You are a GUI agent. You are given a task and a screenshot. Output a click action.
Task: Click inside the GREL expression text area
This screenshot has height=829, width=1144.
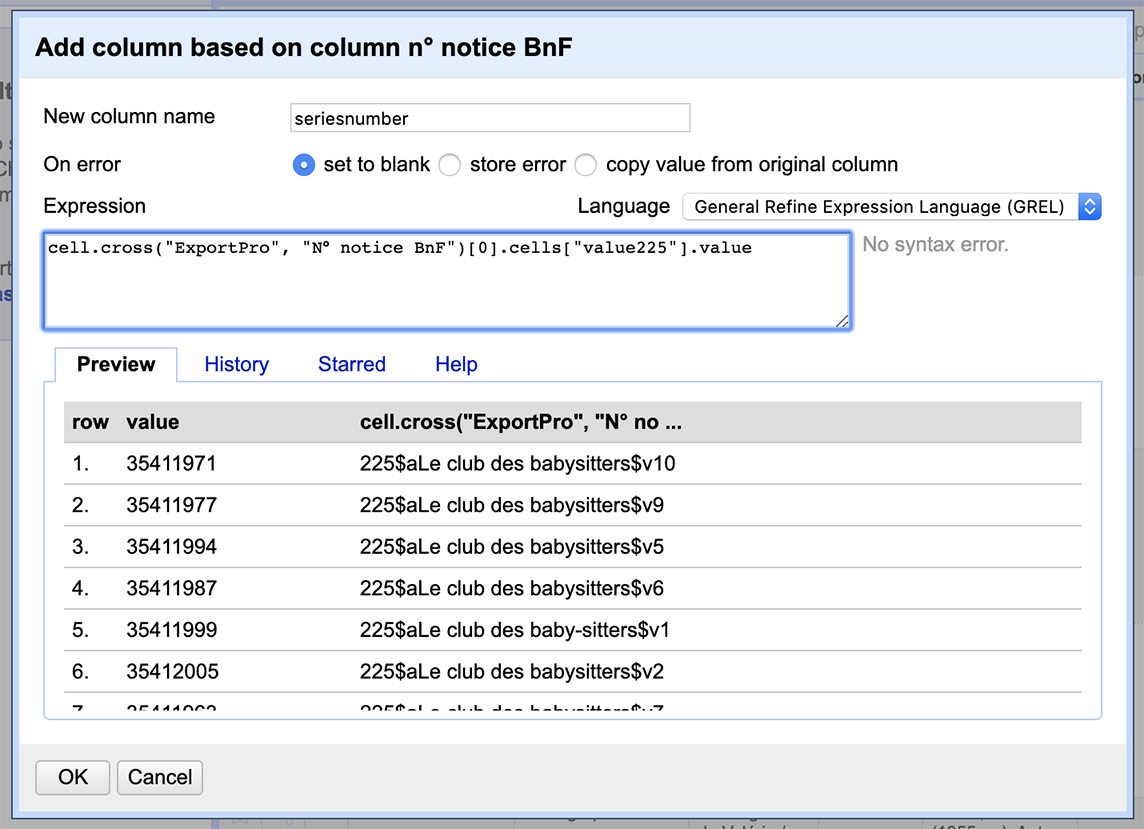click(x=447, y=282)
